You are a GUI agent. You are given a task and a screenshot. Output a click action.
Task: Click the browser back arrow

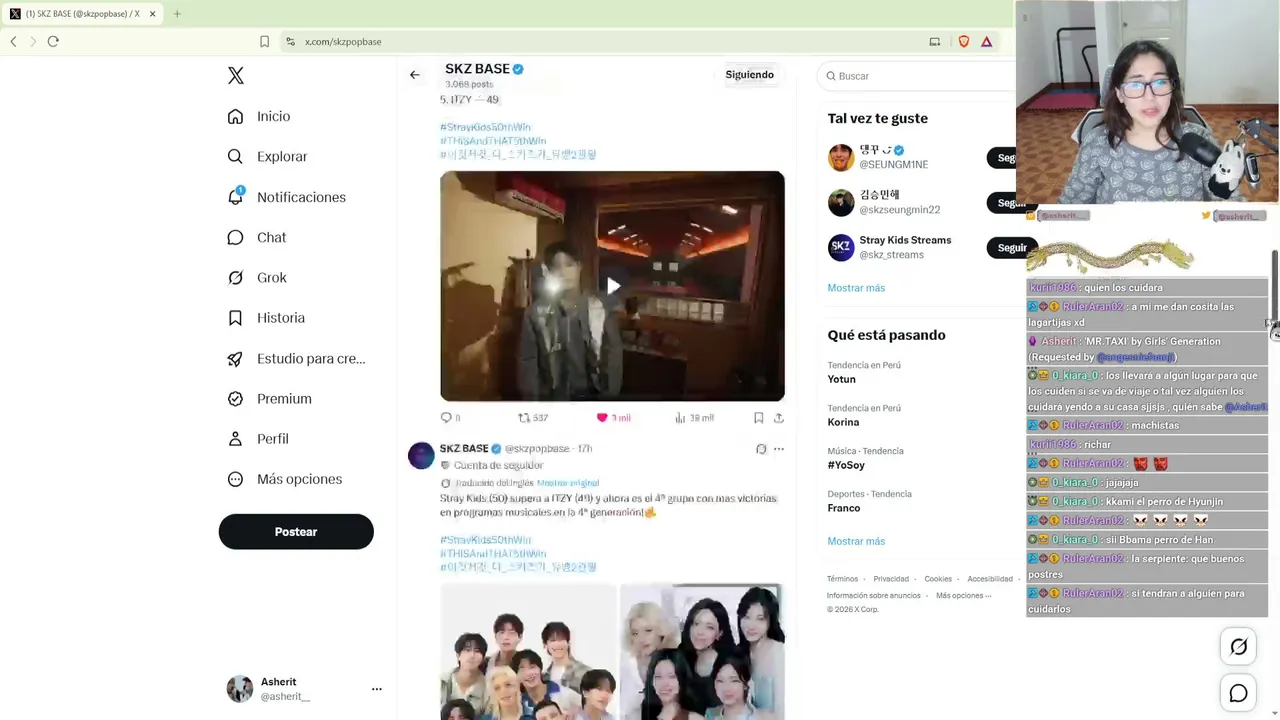[x=14, y=42]
